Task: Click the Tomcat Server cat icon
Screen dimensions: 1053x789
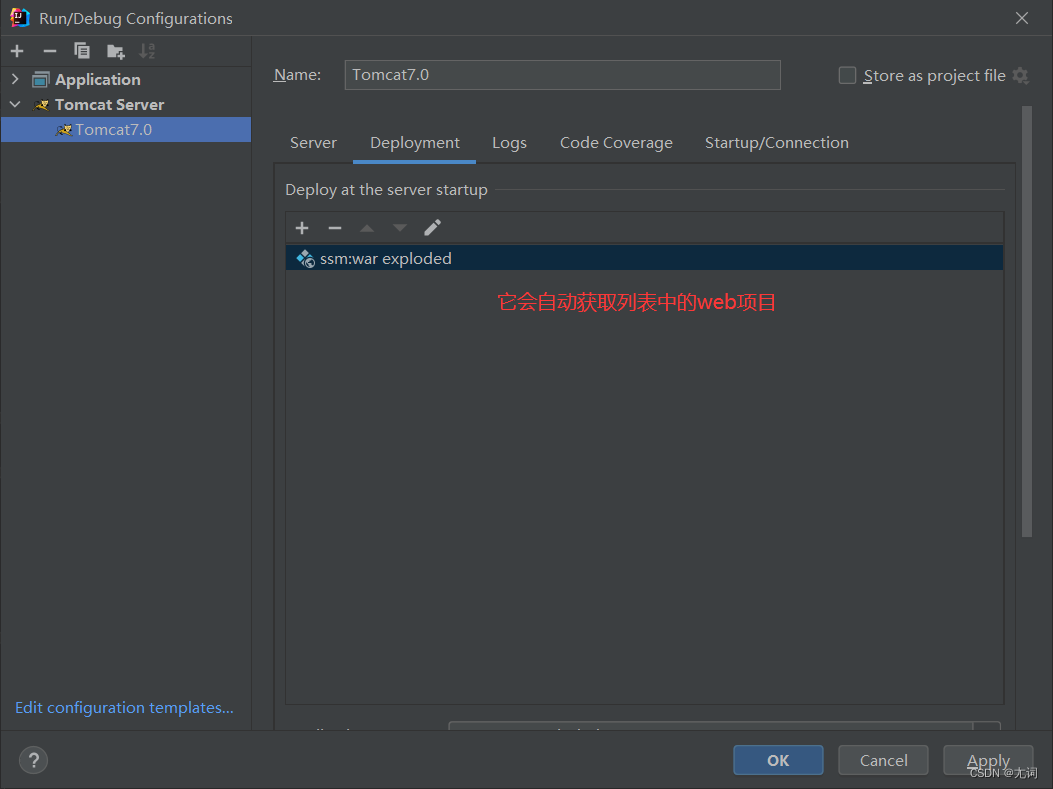Action: pos(42,105)
